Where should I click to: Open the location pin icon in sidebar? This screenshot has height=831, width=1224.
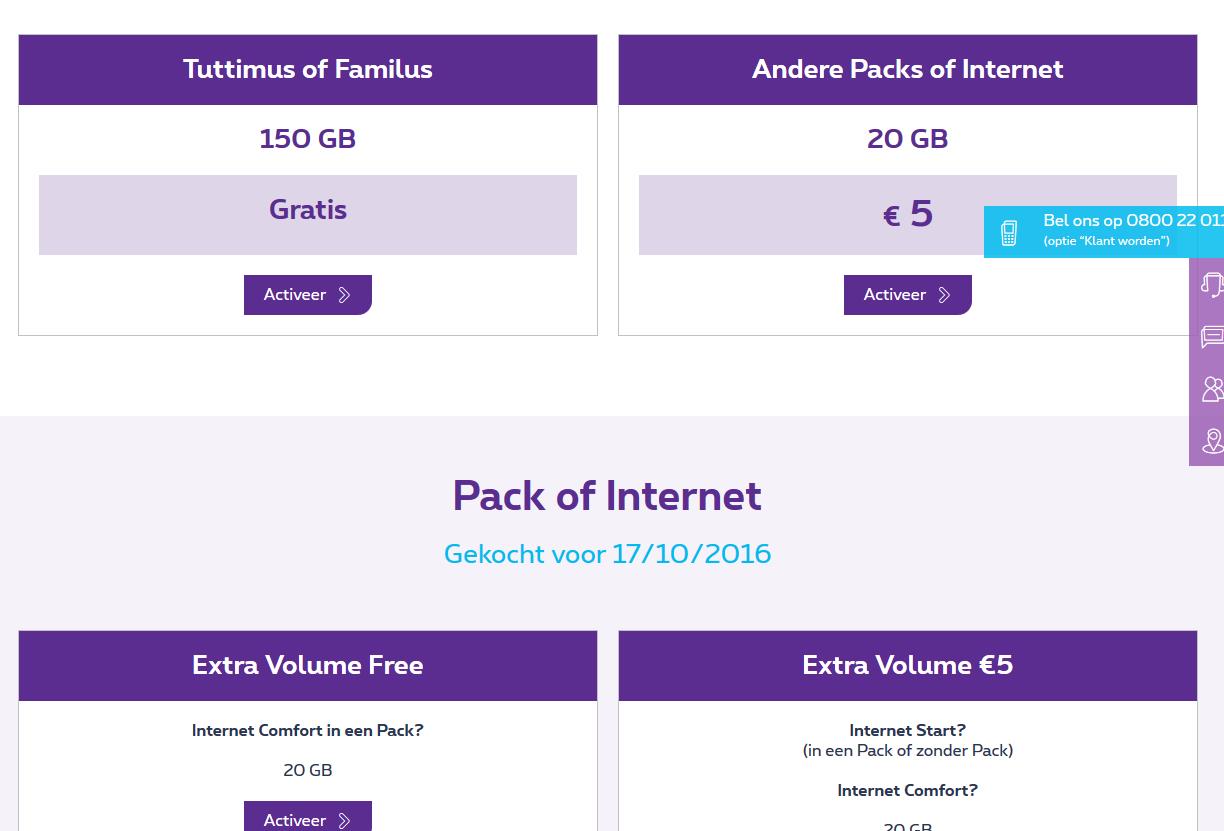coord(1211,441)
